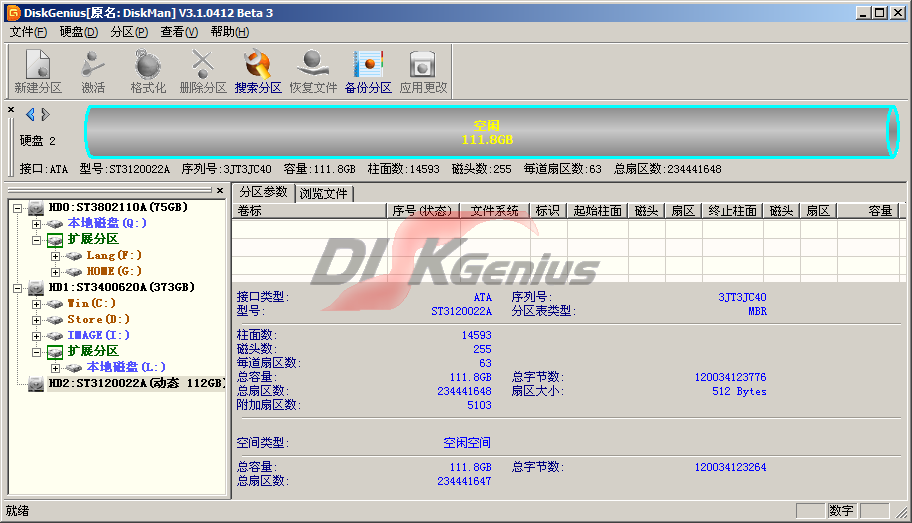The width and height of the screenshot is (912, 523).
Task: Click the serial number value 3JT3JC40 in details
Action: click(x=742, y=297)
